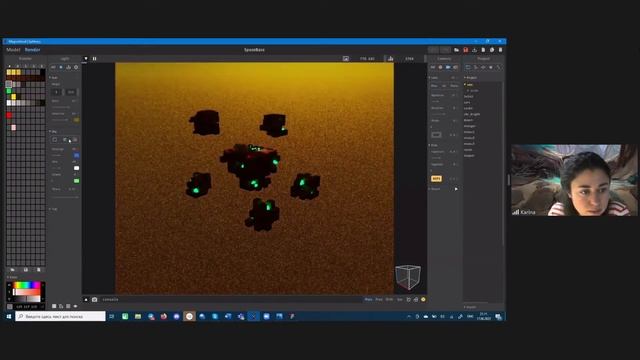The height and width of the screenshot is (360, 640).
Task: Open chr_knight in the Project list
Action: pos(472,114)
